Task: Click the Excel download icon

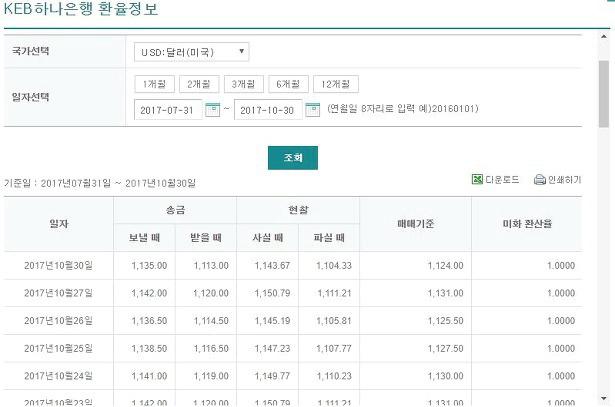Action: click(x=477, y=180)
